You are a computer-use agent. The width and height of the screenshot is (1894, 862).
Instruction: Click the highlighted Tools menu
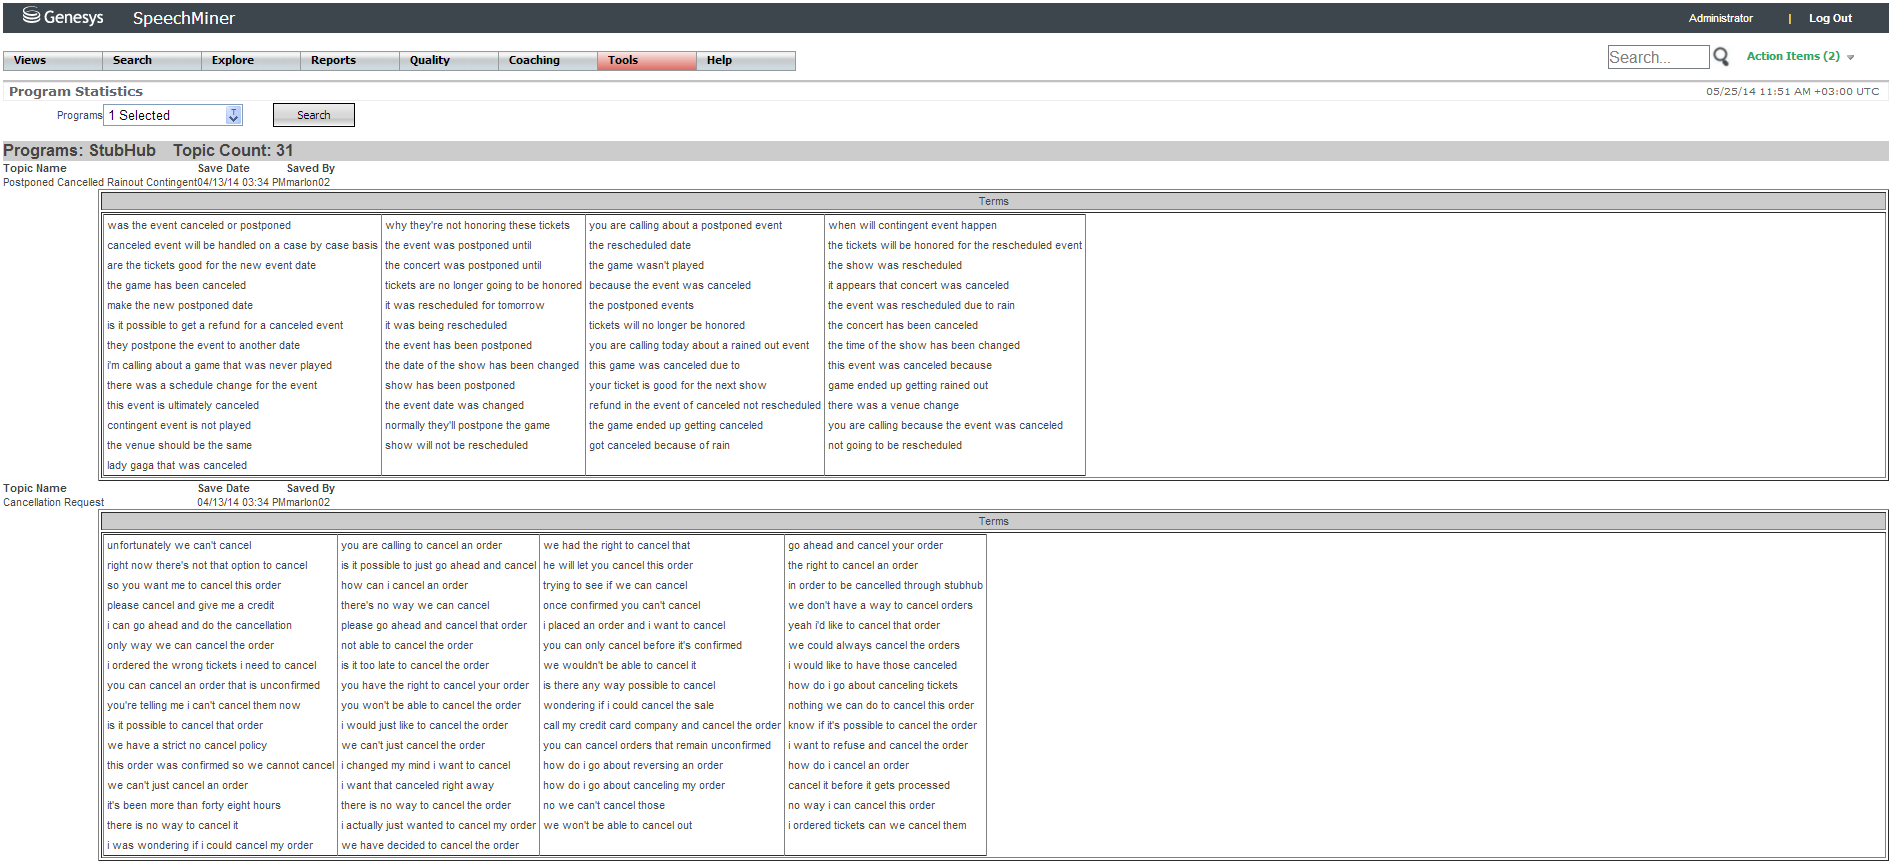[623, 61]
